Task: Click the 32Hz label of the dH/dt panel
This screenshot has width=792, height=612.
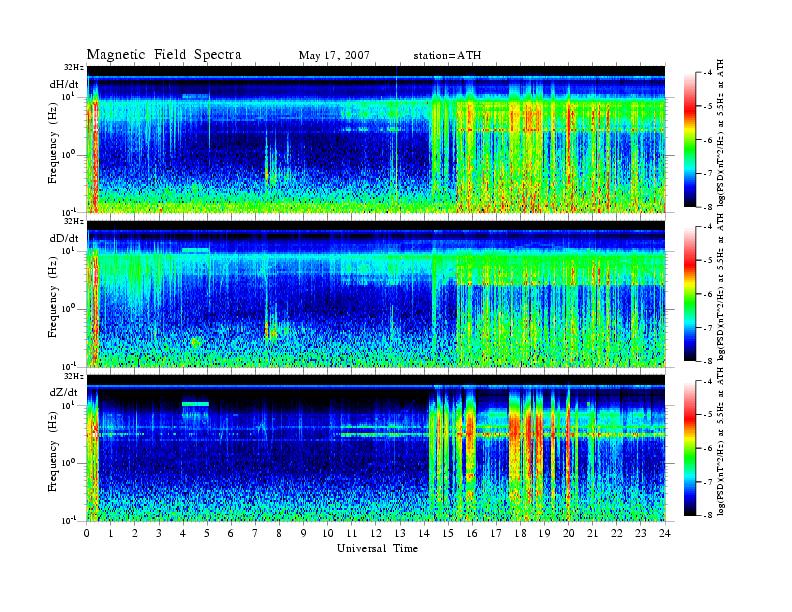Action: coord(74,67)
